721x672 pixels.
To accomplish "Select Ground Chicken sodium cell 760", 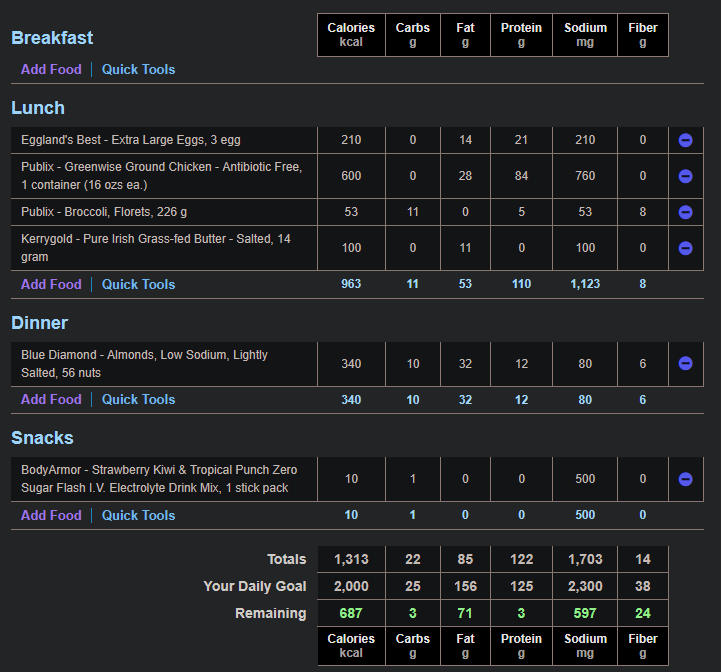I will coord(585,176).
